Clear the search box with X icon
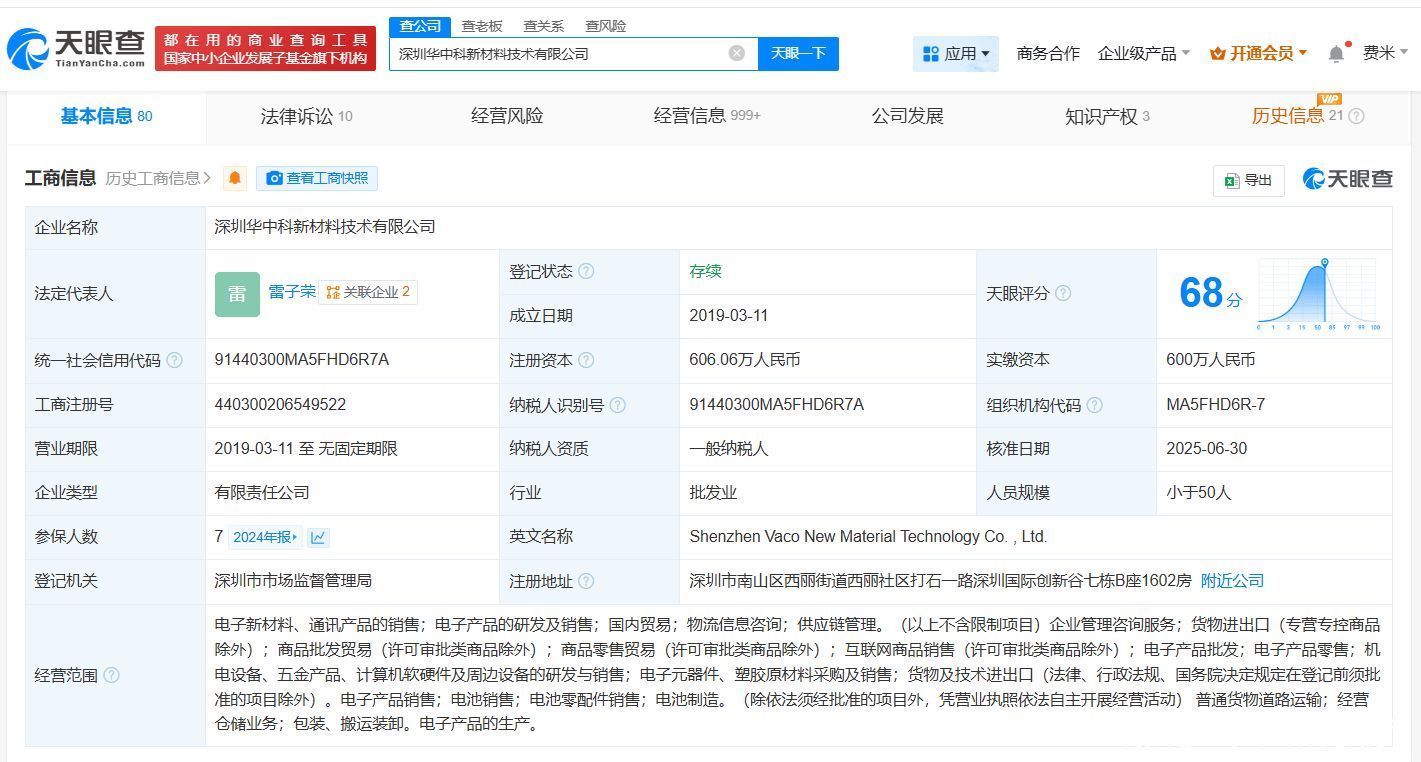Screen dimensions: 1421x762 click(x=737, y=53)
